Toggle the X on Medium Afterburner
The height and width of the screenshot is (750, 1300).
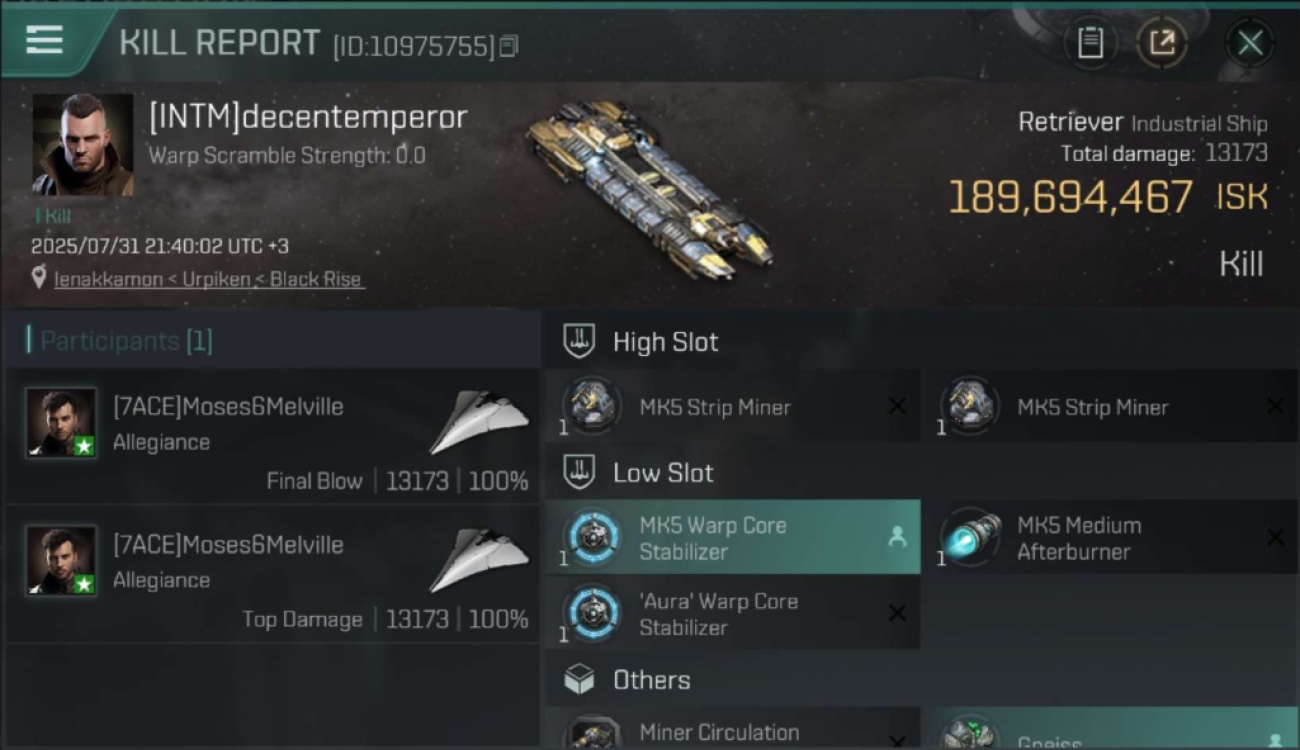1275,537
